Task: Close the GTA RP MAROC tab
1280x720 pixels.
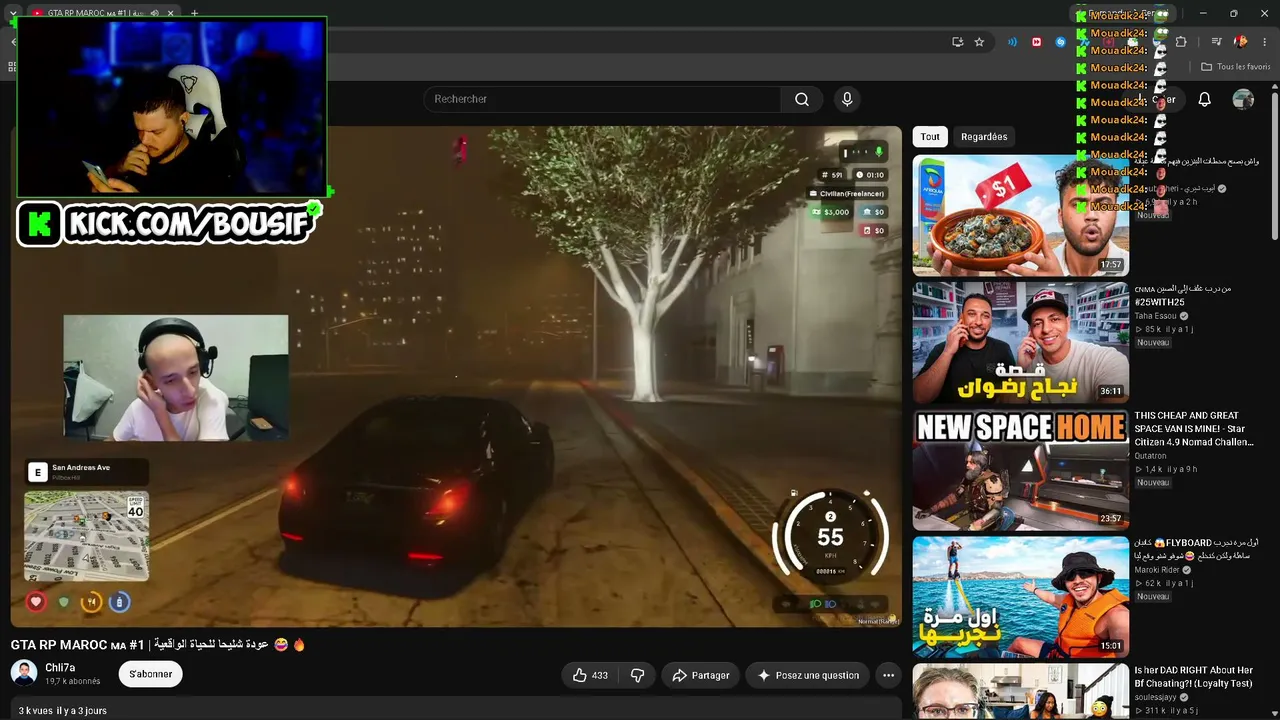Action: [170, 13]
